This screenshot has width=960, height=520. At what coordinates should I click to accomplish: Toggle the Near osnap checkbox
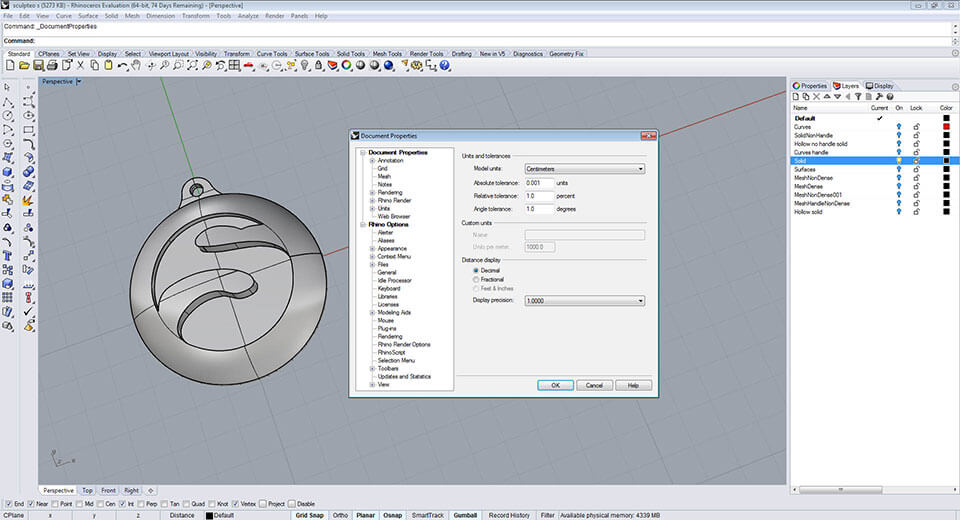(x=31, y=503)
